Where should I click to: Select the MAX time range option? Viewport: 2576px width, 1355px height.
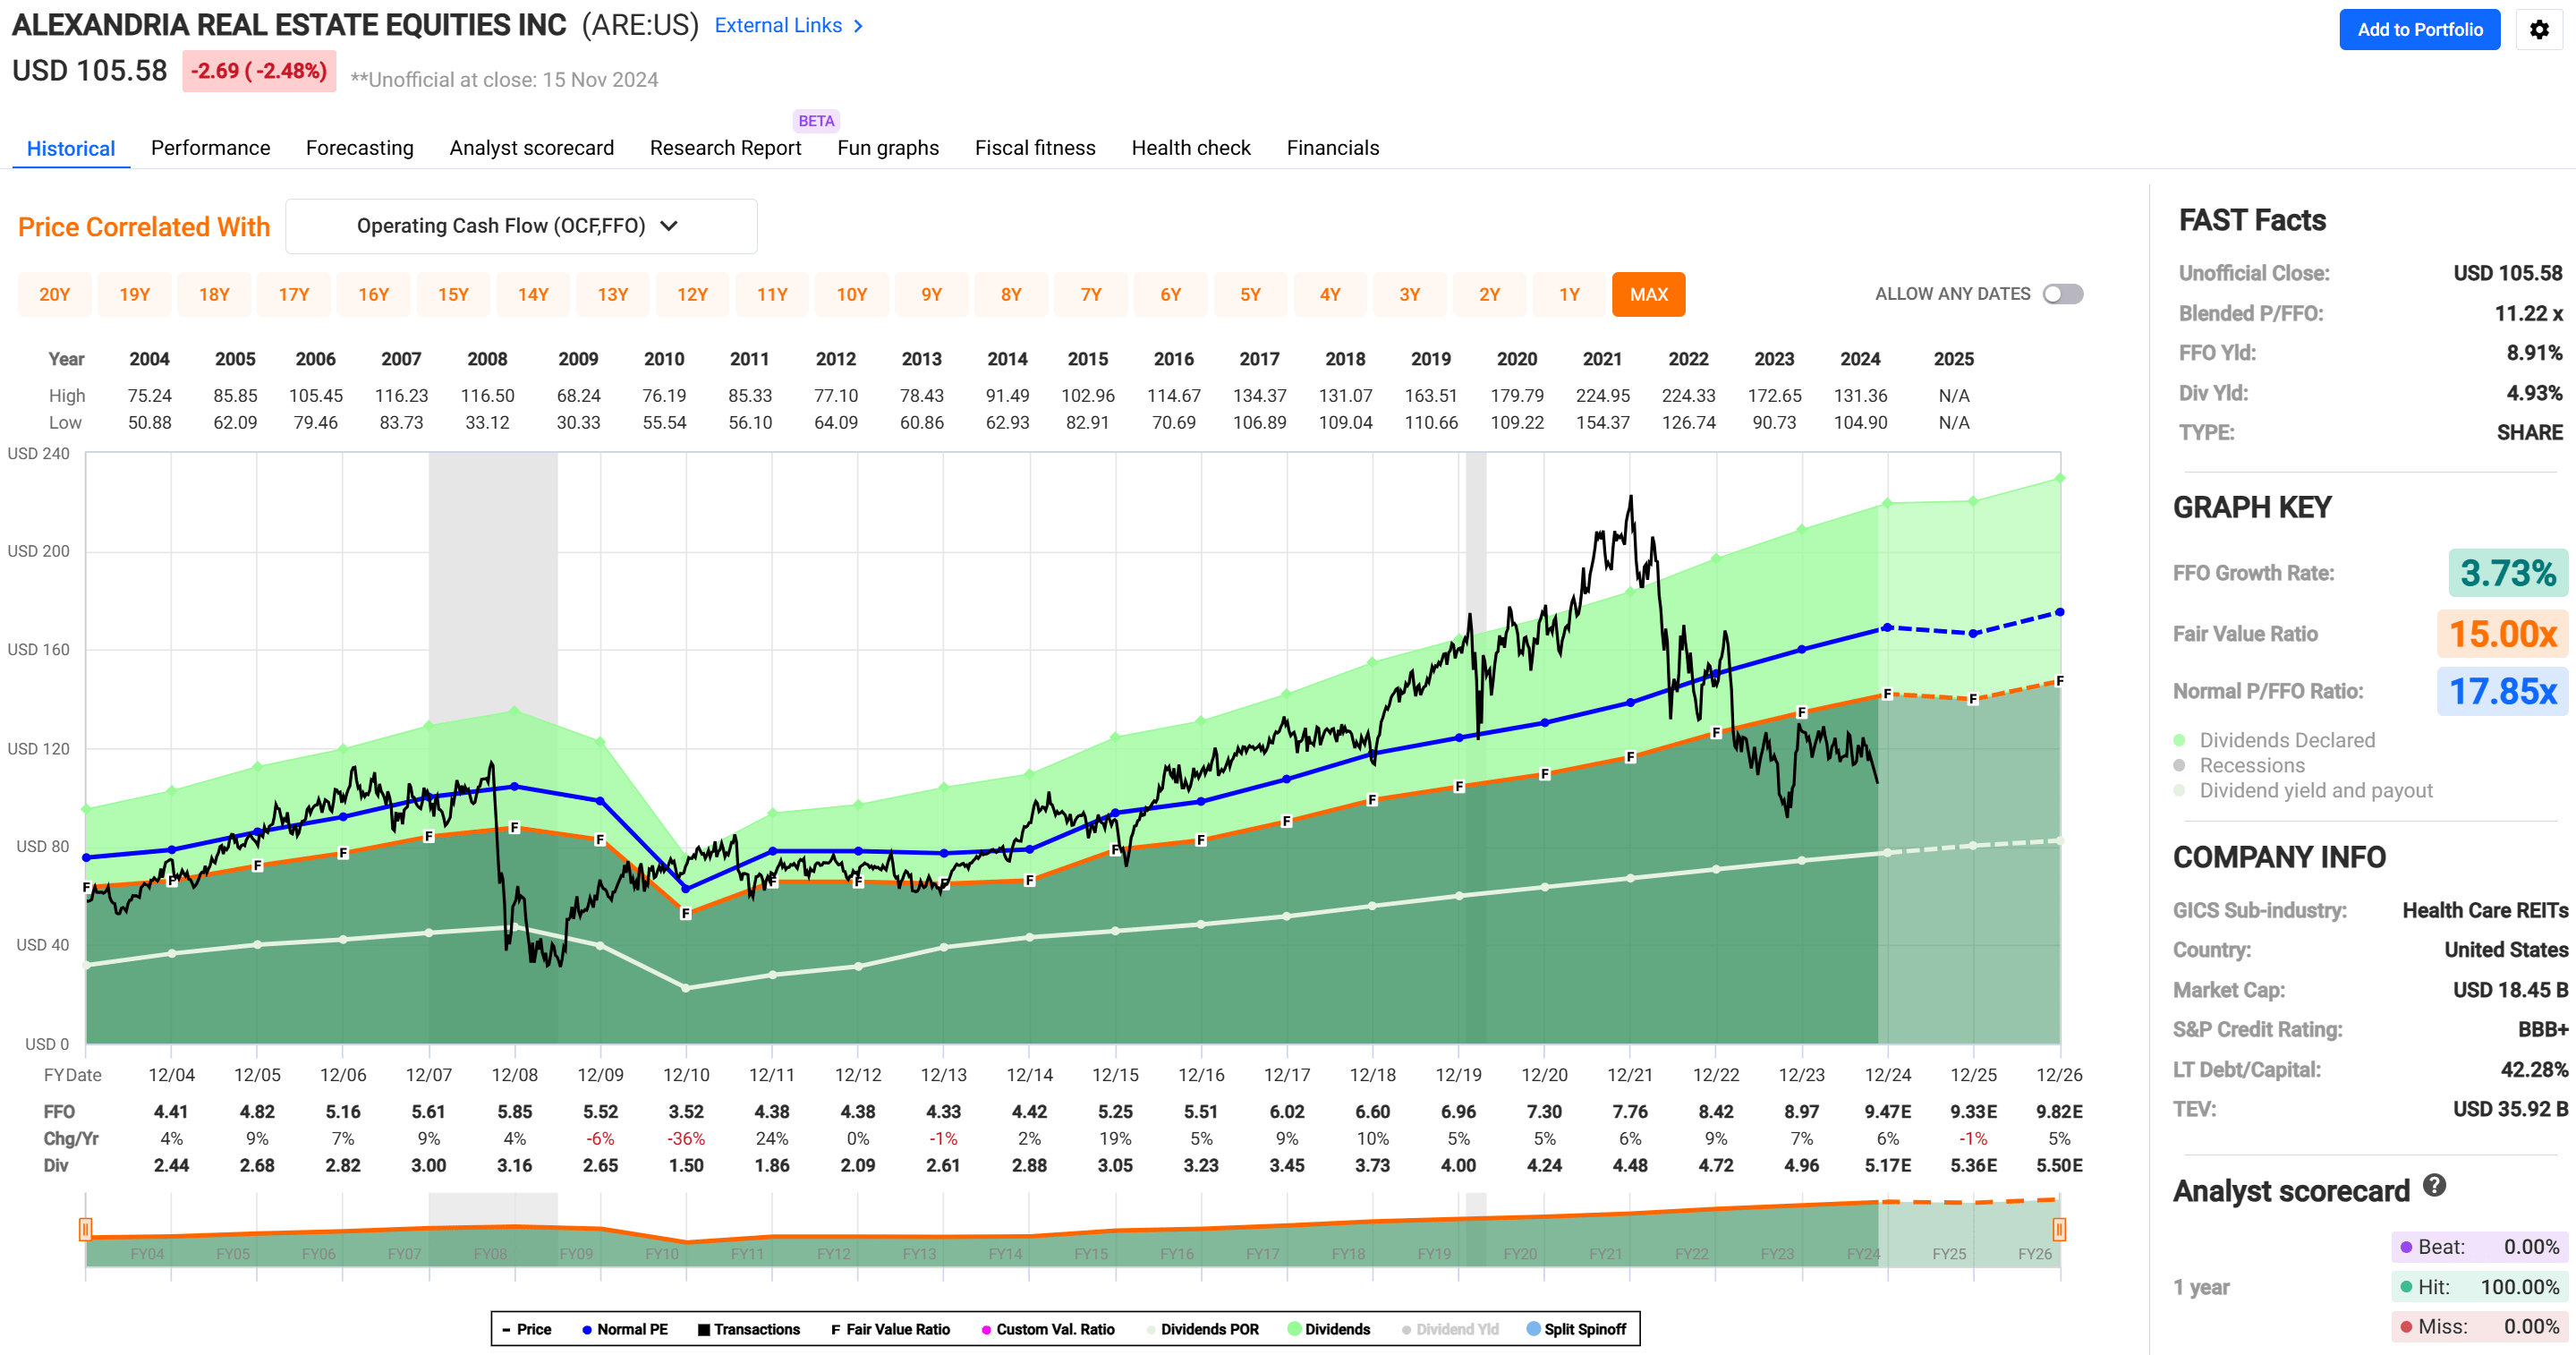[x=1649, y=294]
